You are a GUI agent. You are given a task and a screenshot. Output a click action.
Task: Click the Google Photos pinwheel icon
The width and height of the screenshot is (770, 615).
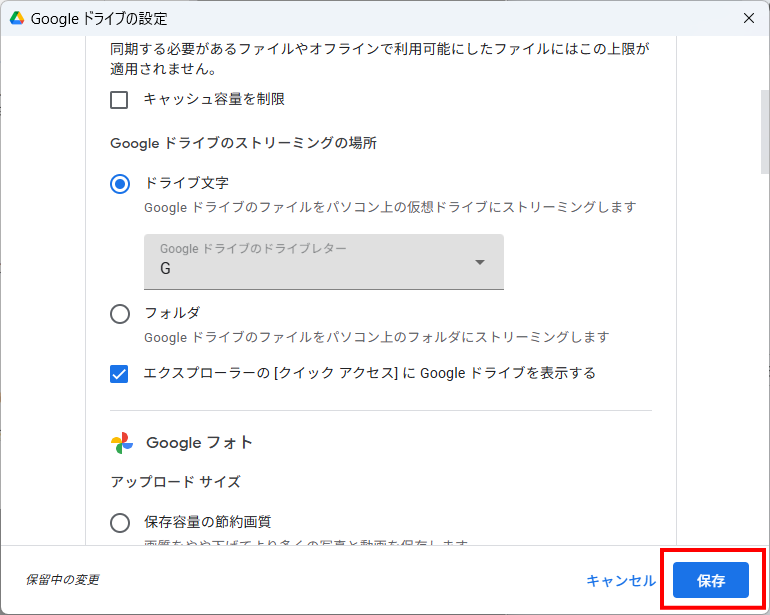pyautogui.click(x=122, y=443)
